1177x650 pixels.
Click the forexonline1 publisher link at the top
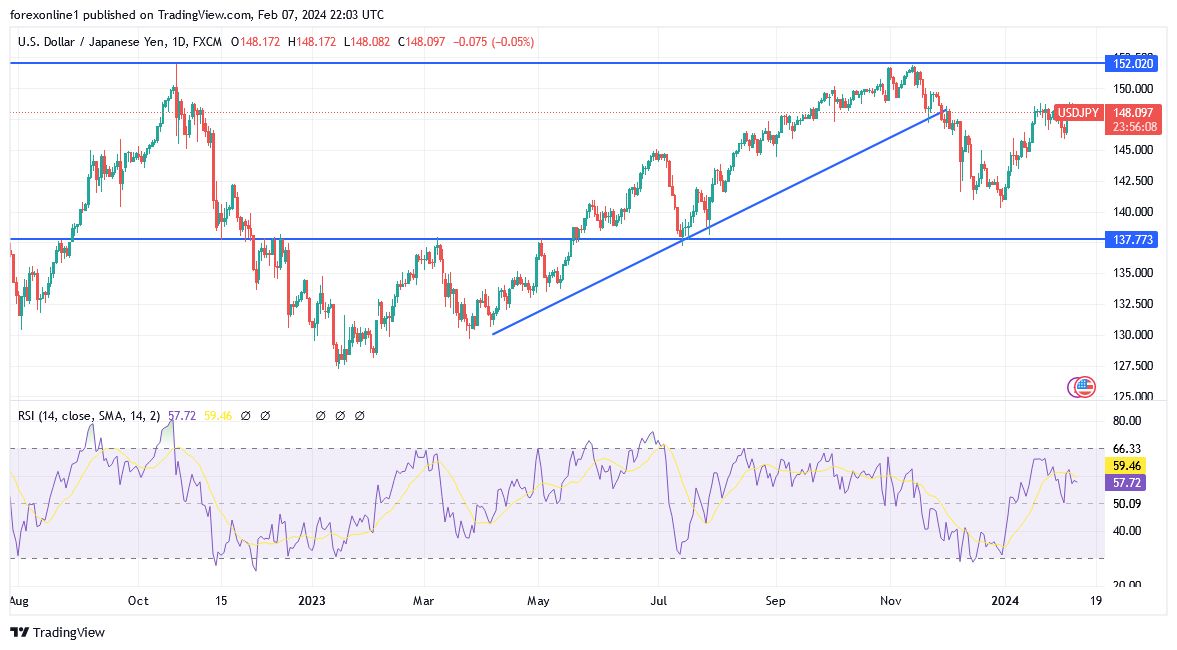pos(42,15)
